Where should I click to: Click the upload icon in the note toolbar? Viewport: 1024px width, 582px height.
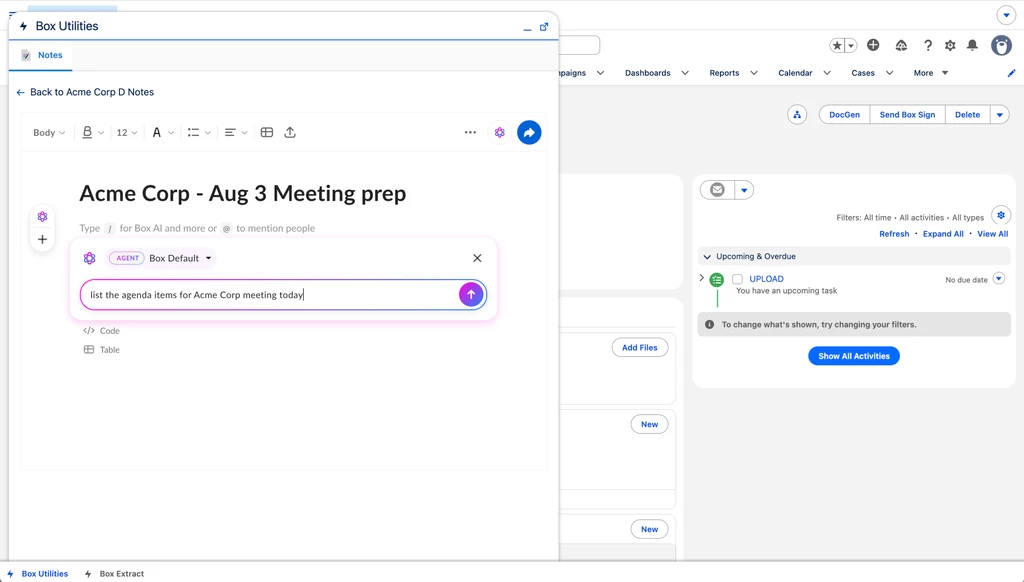coord(290,133)
